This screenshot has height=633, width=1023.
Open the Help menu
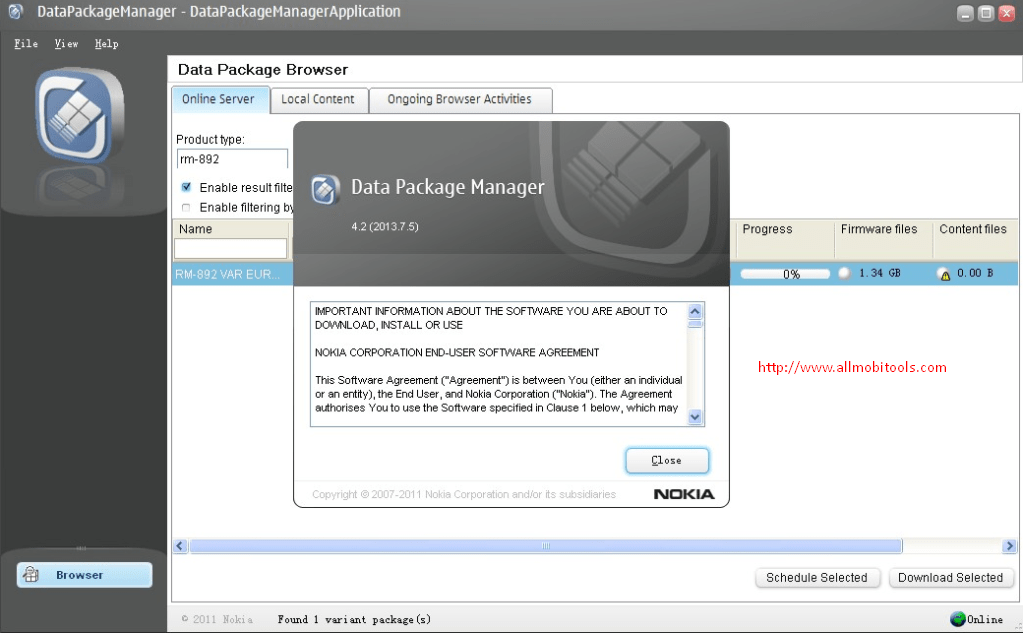(x=106, y=44)
